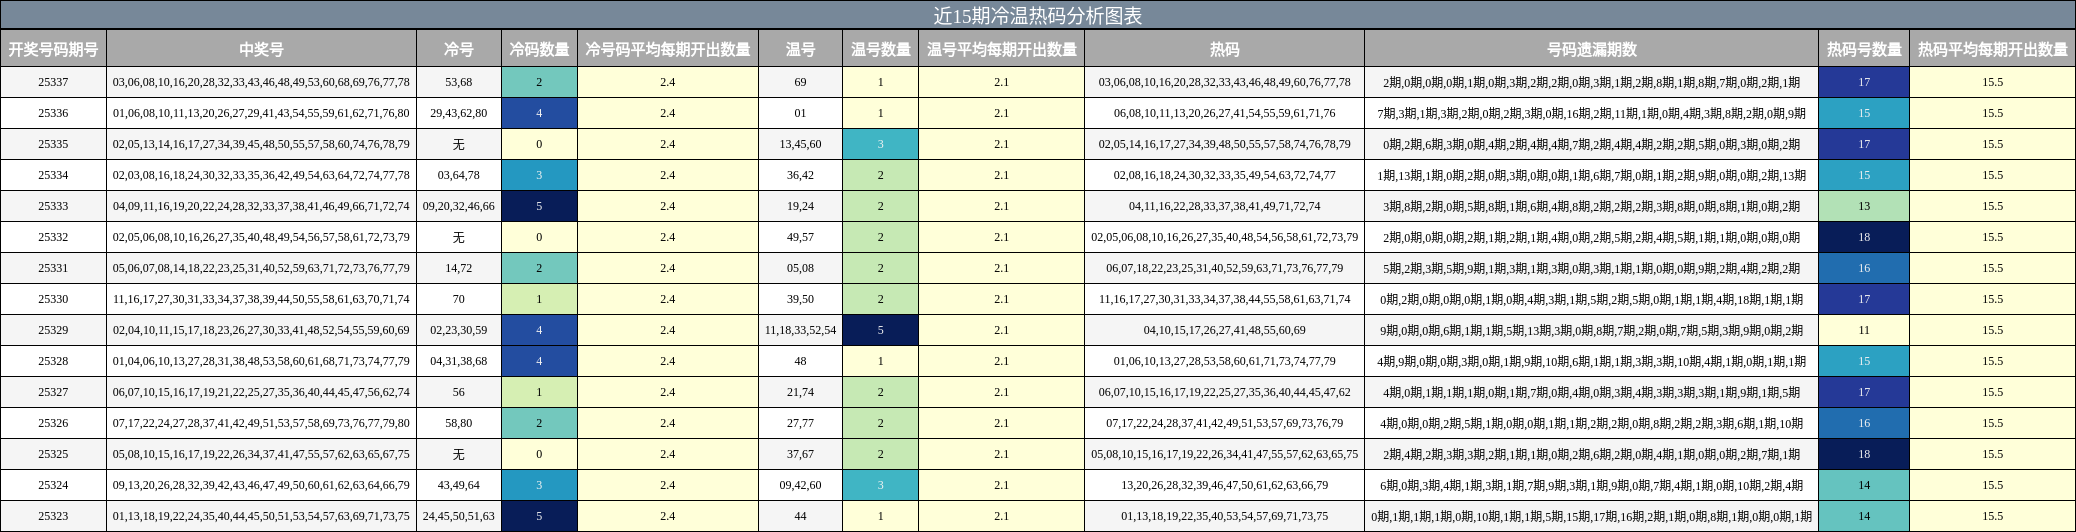Viewport: 2076px width, 532px height.
Task: Select period number 25336
Action: coord(53,113)
